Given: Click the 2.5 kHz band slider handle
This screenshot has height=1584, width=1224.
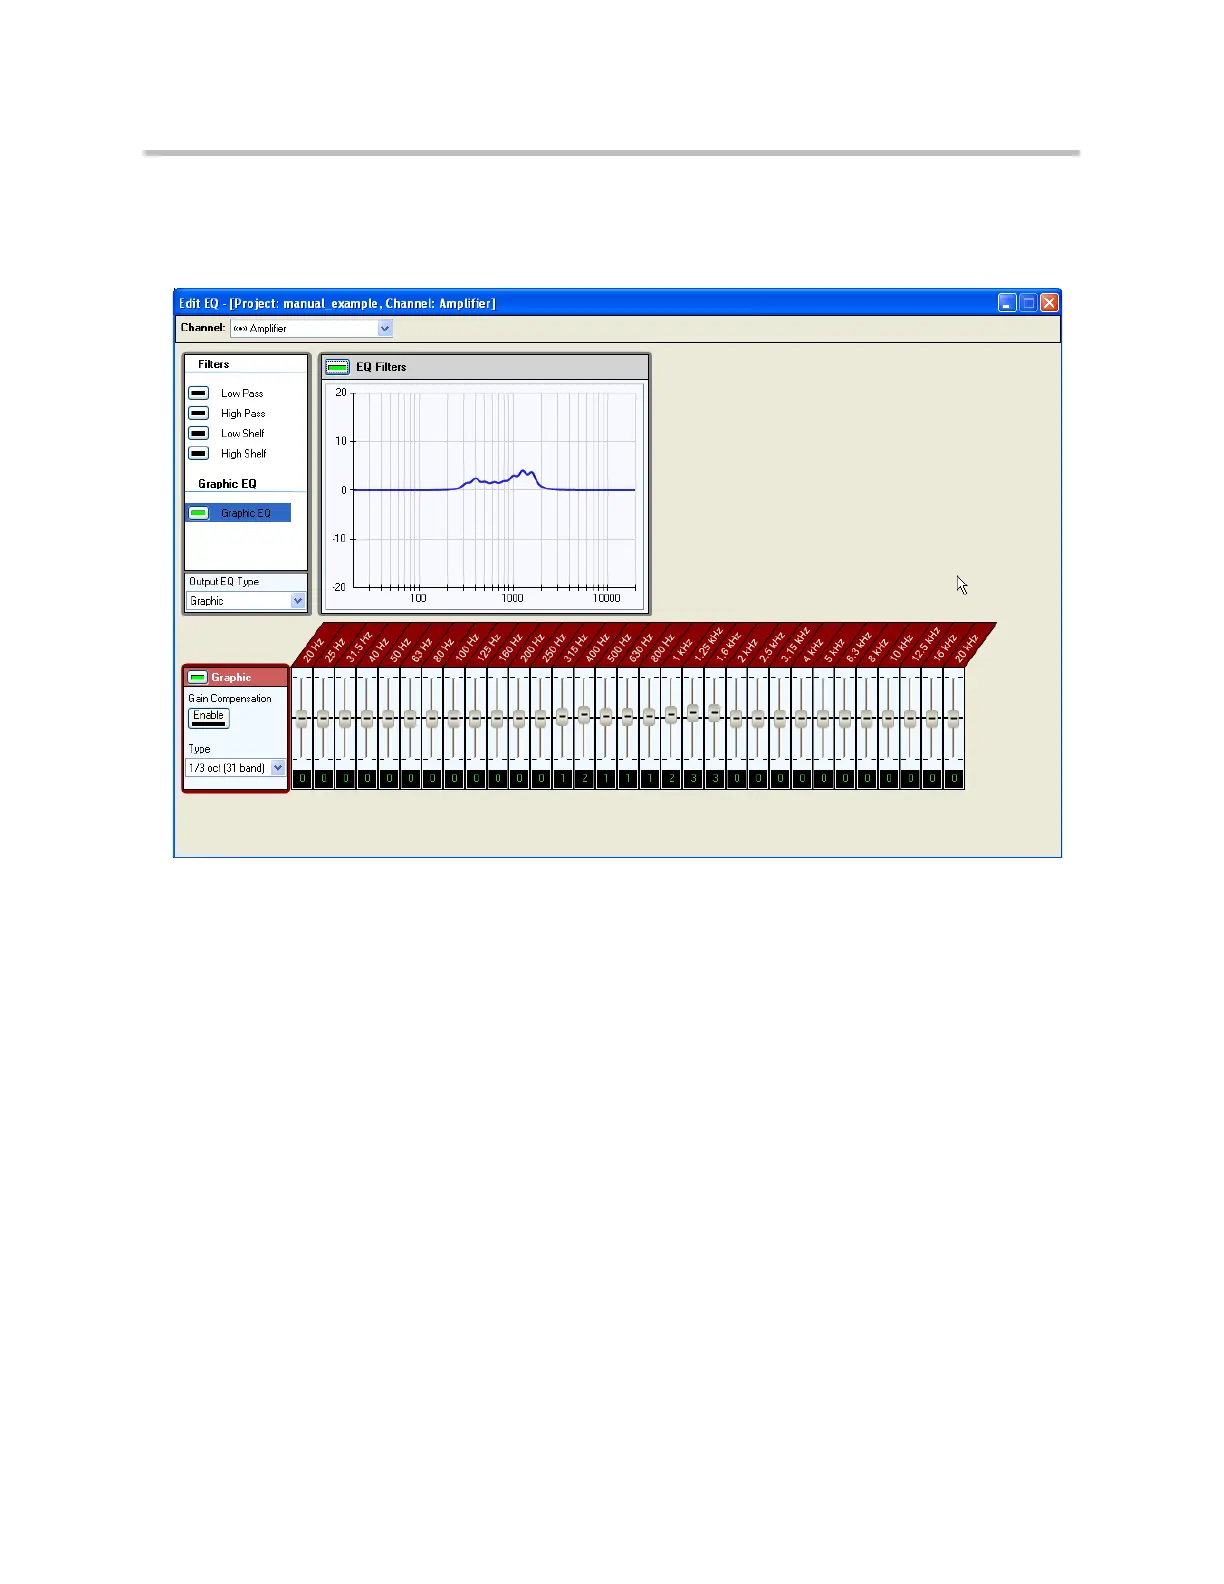Looking at the screenshot, I should click(x=758, y=718).
